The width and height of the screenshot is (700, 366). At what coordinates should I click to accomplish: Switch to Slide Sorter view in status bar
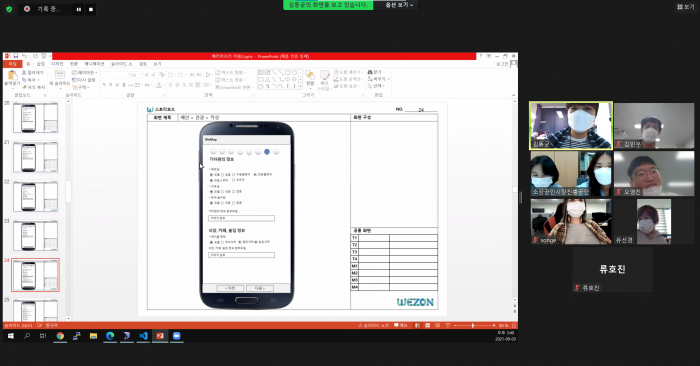pos(427,325)
